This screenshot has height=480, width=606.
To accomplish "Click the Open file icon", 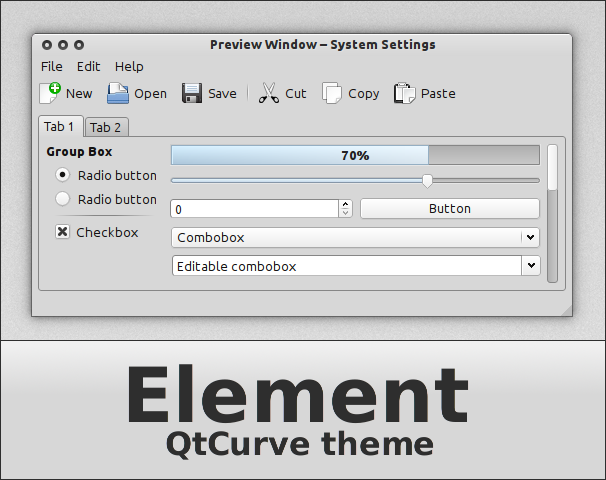I will 118,93.
